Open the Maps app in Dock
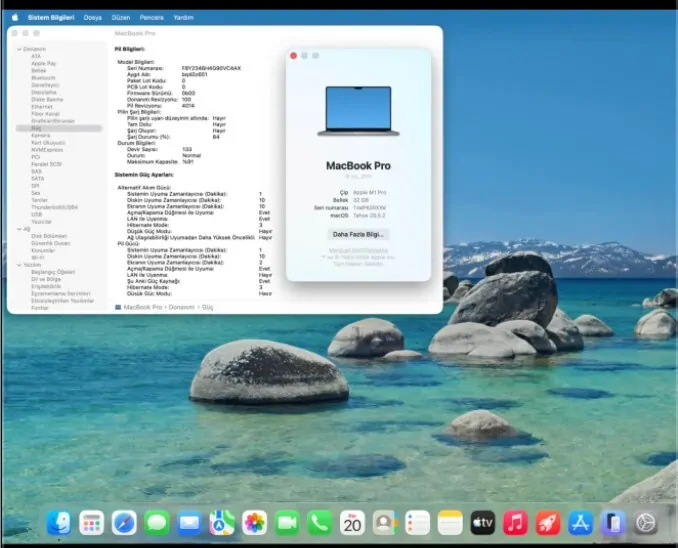 click(x=222, y=523)
